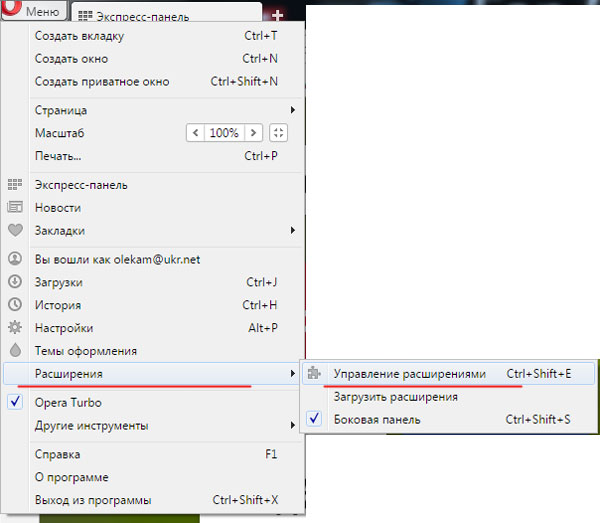This screenshot has width=600, height=523.
Task: Click the account profile icon next to olekam@ukr.net
Action: point(15,259)
